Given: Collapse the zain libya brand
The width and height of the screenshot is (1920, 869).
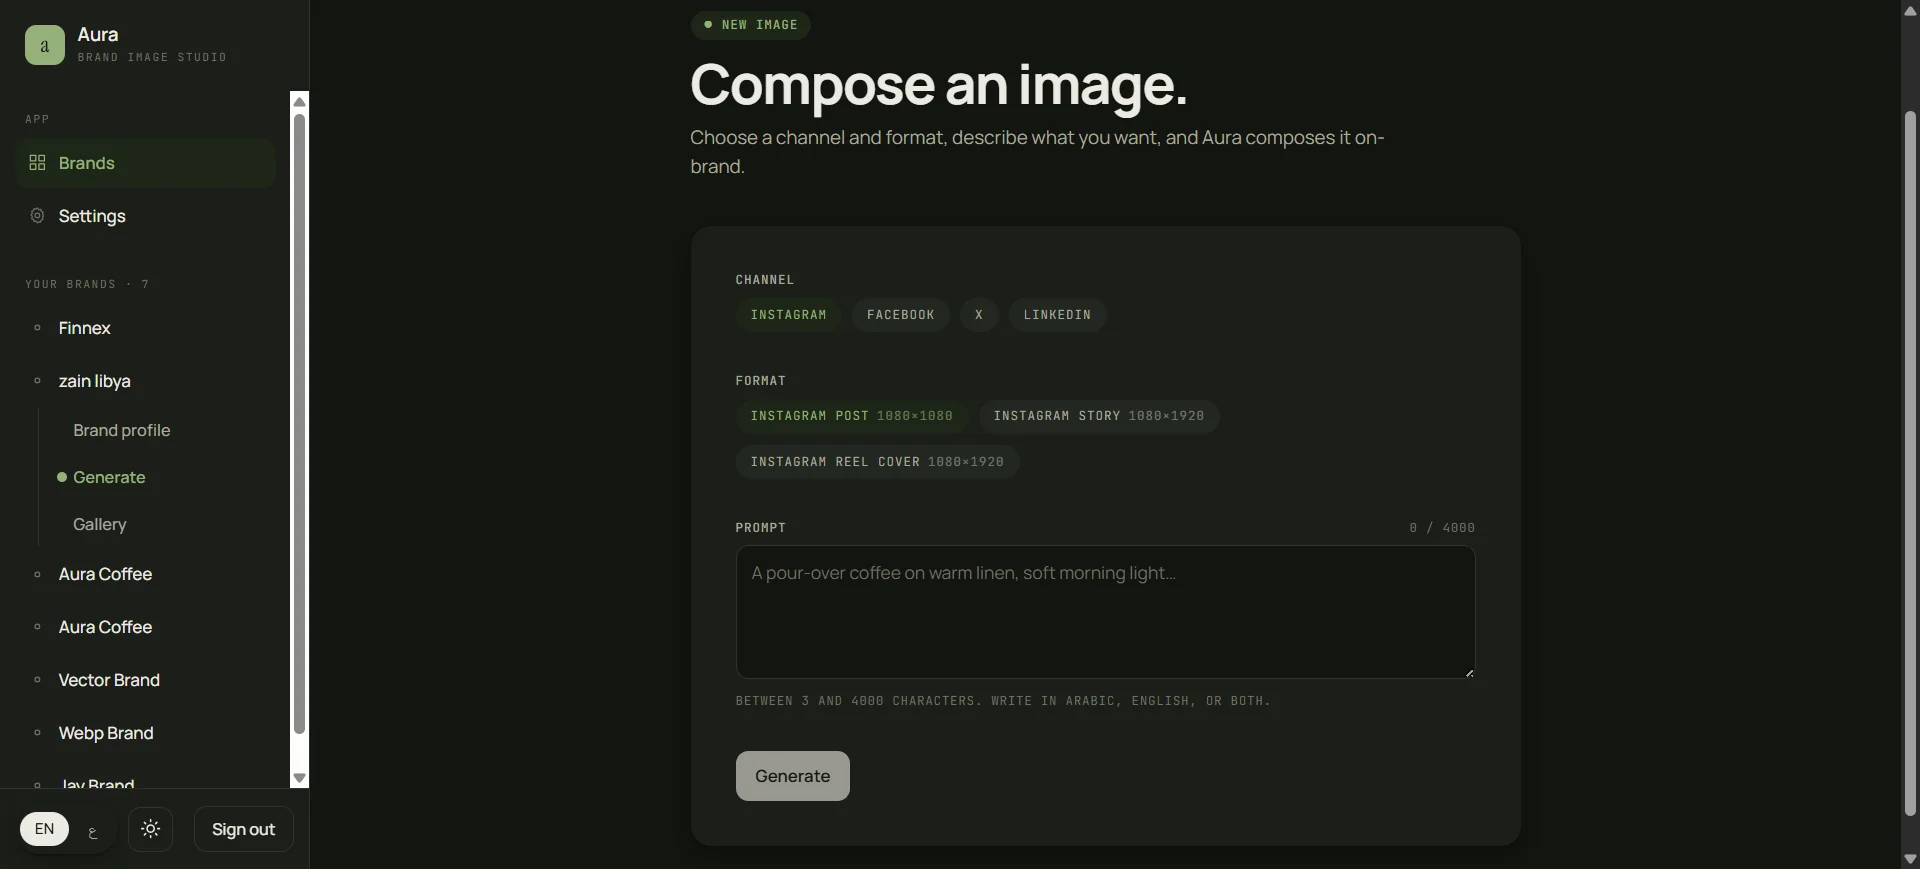Looking at the screenshot, I should 145,381.
